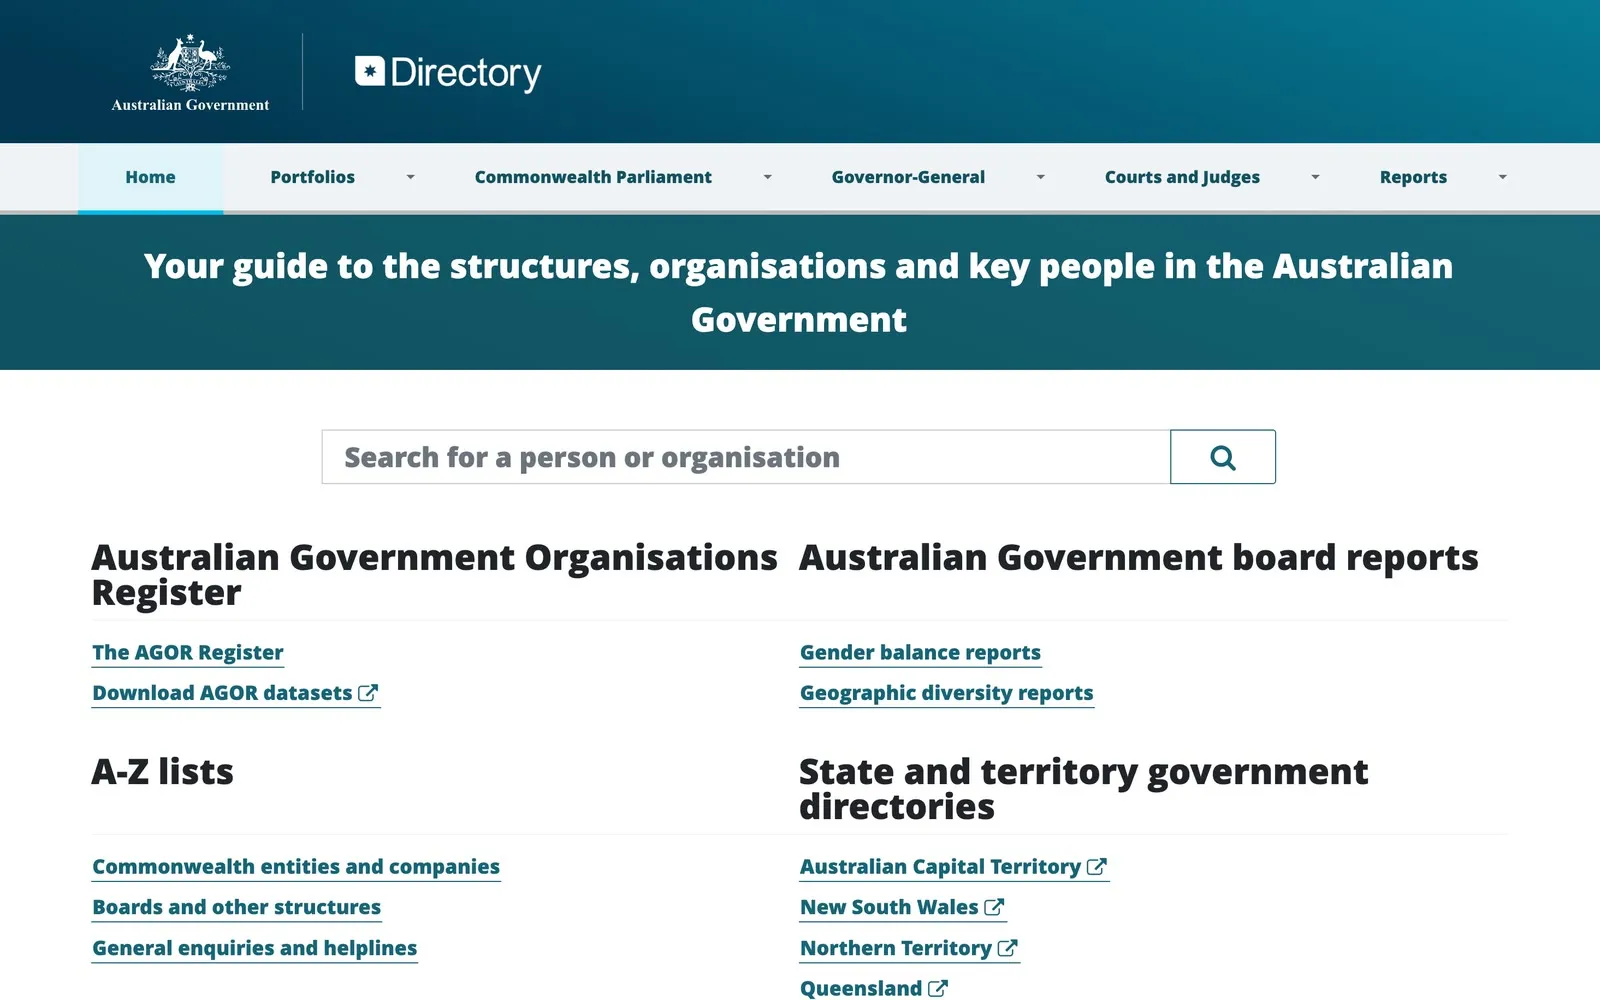Click external link icon beside Queensland
The width and height of the screenshot is (1600, 1000).
click(x=938, y=988)
